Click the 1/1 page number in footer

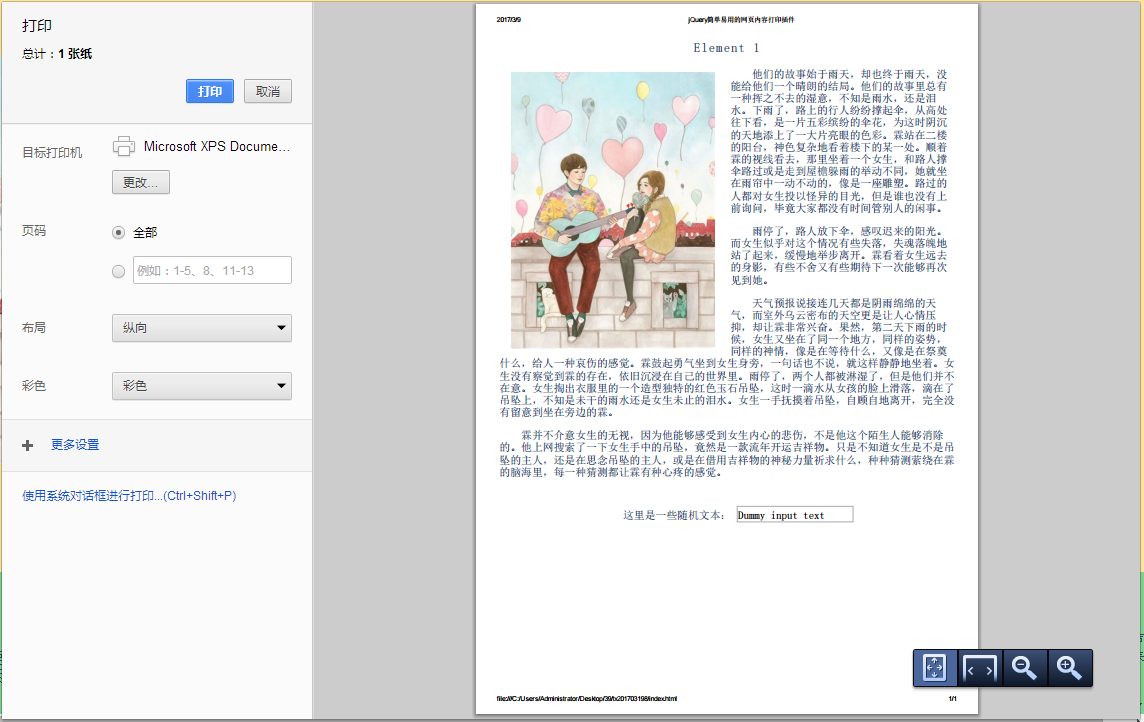[952, 699]
